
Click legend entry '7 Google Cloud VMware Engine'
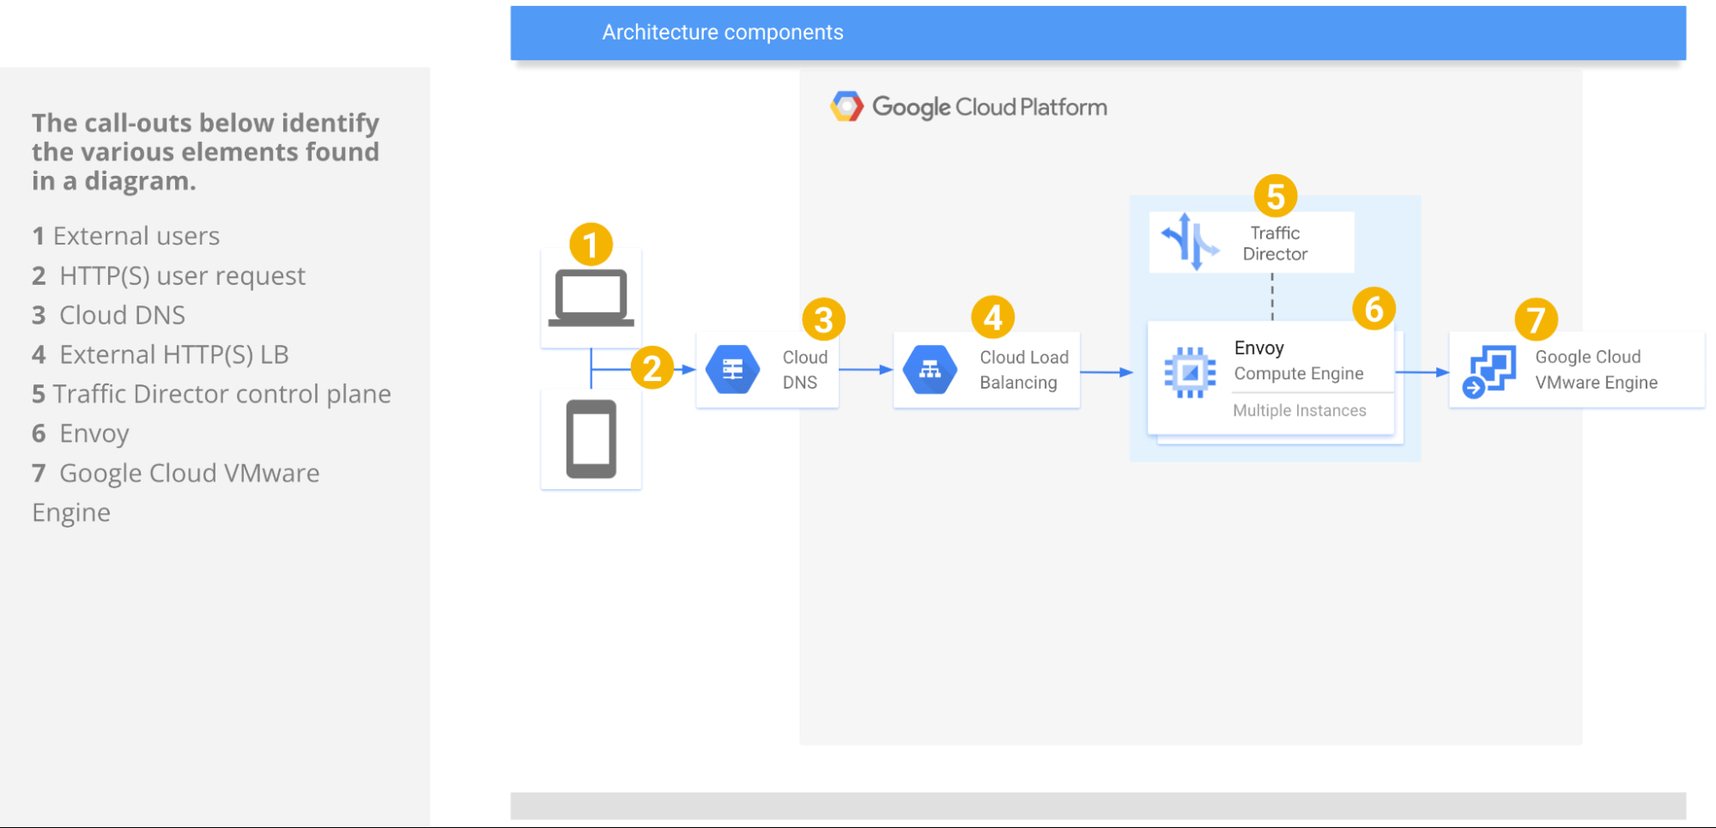176,492
